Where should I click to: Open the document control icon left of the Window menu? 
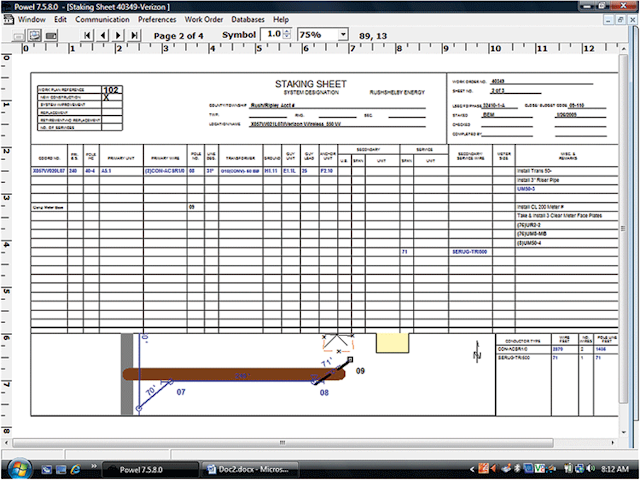coord(8,19)
